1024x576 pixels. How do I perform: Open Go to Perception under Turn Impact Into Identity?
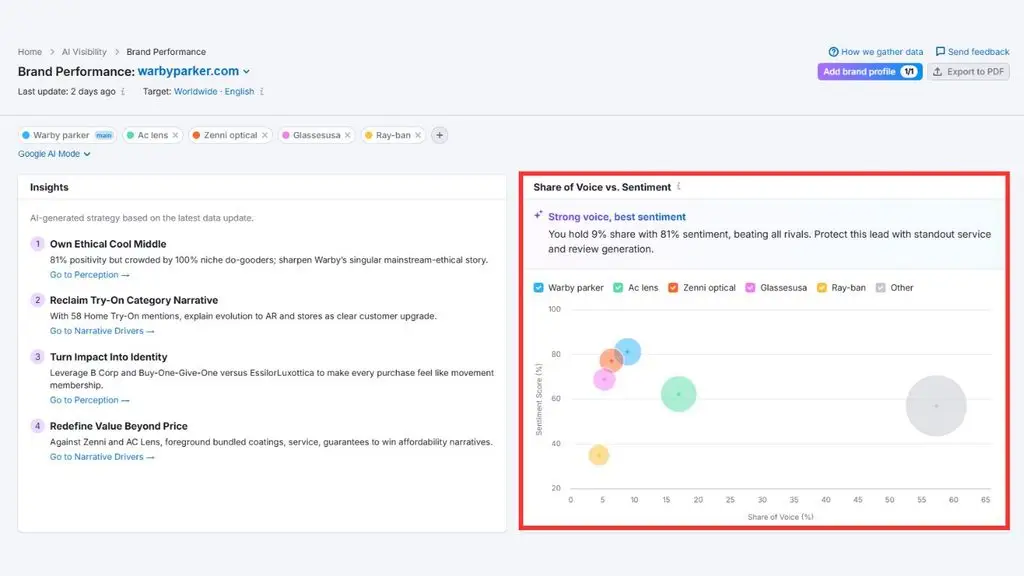(x=89, y=400)
